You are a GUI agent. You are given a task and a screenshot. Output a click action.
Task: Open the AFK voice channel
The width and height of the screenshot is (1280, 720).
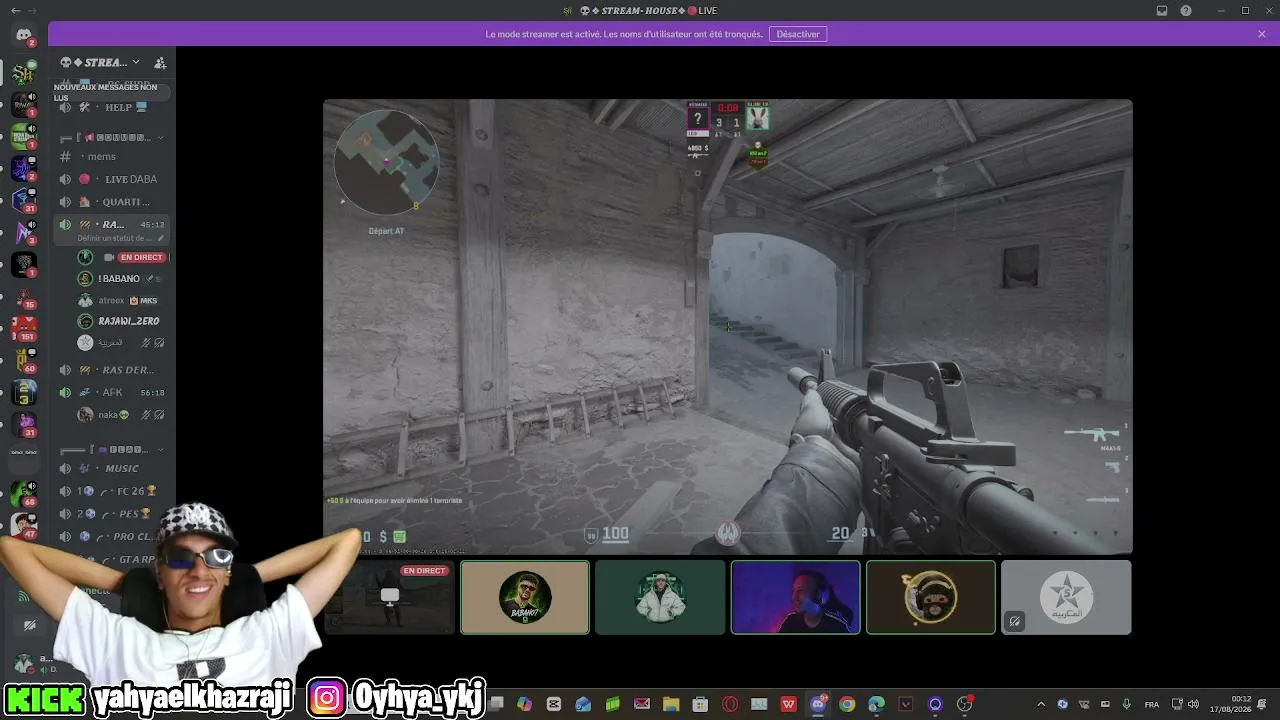(112, 392)
